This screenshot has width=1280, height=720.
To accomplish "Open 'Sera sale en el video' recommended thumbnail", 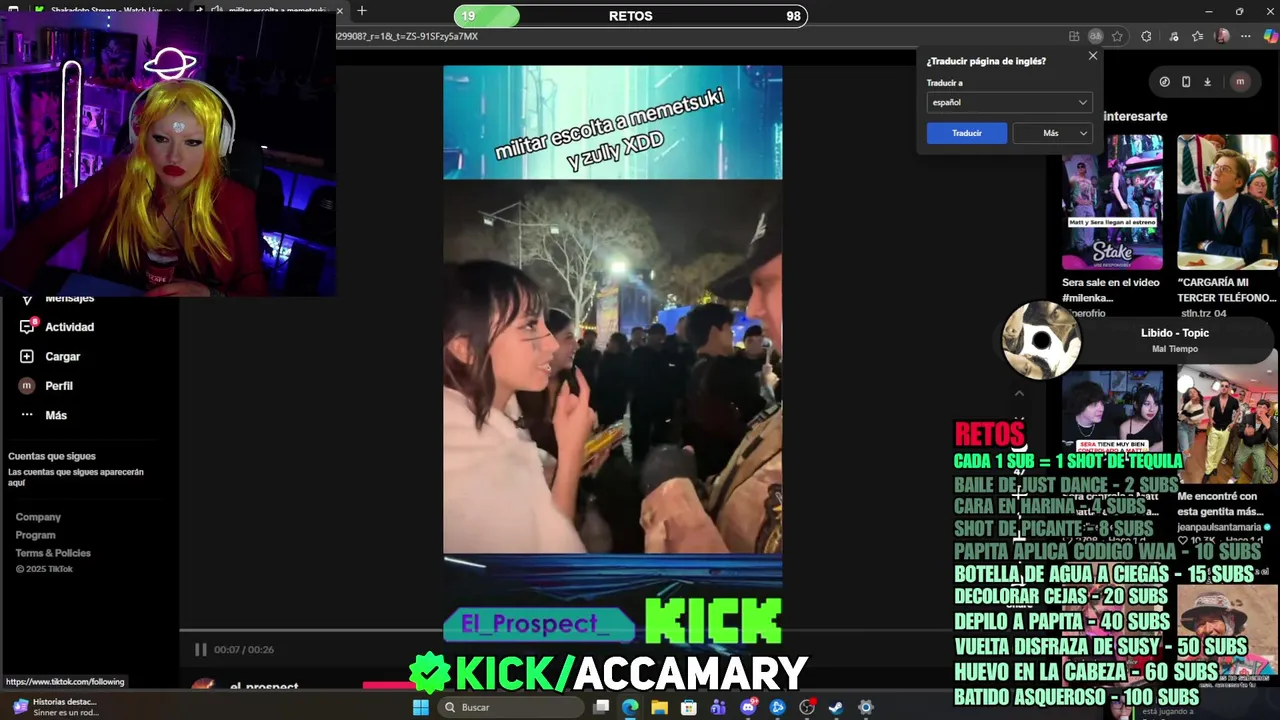I will 1112,203.
